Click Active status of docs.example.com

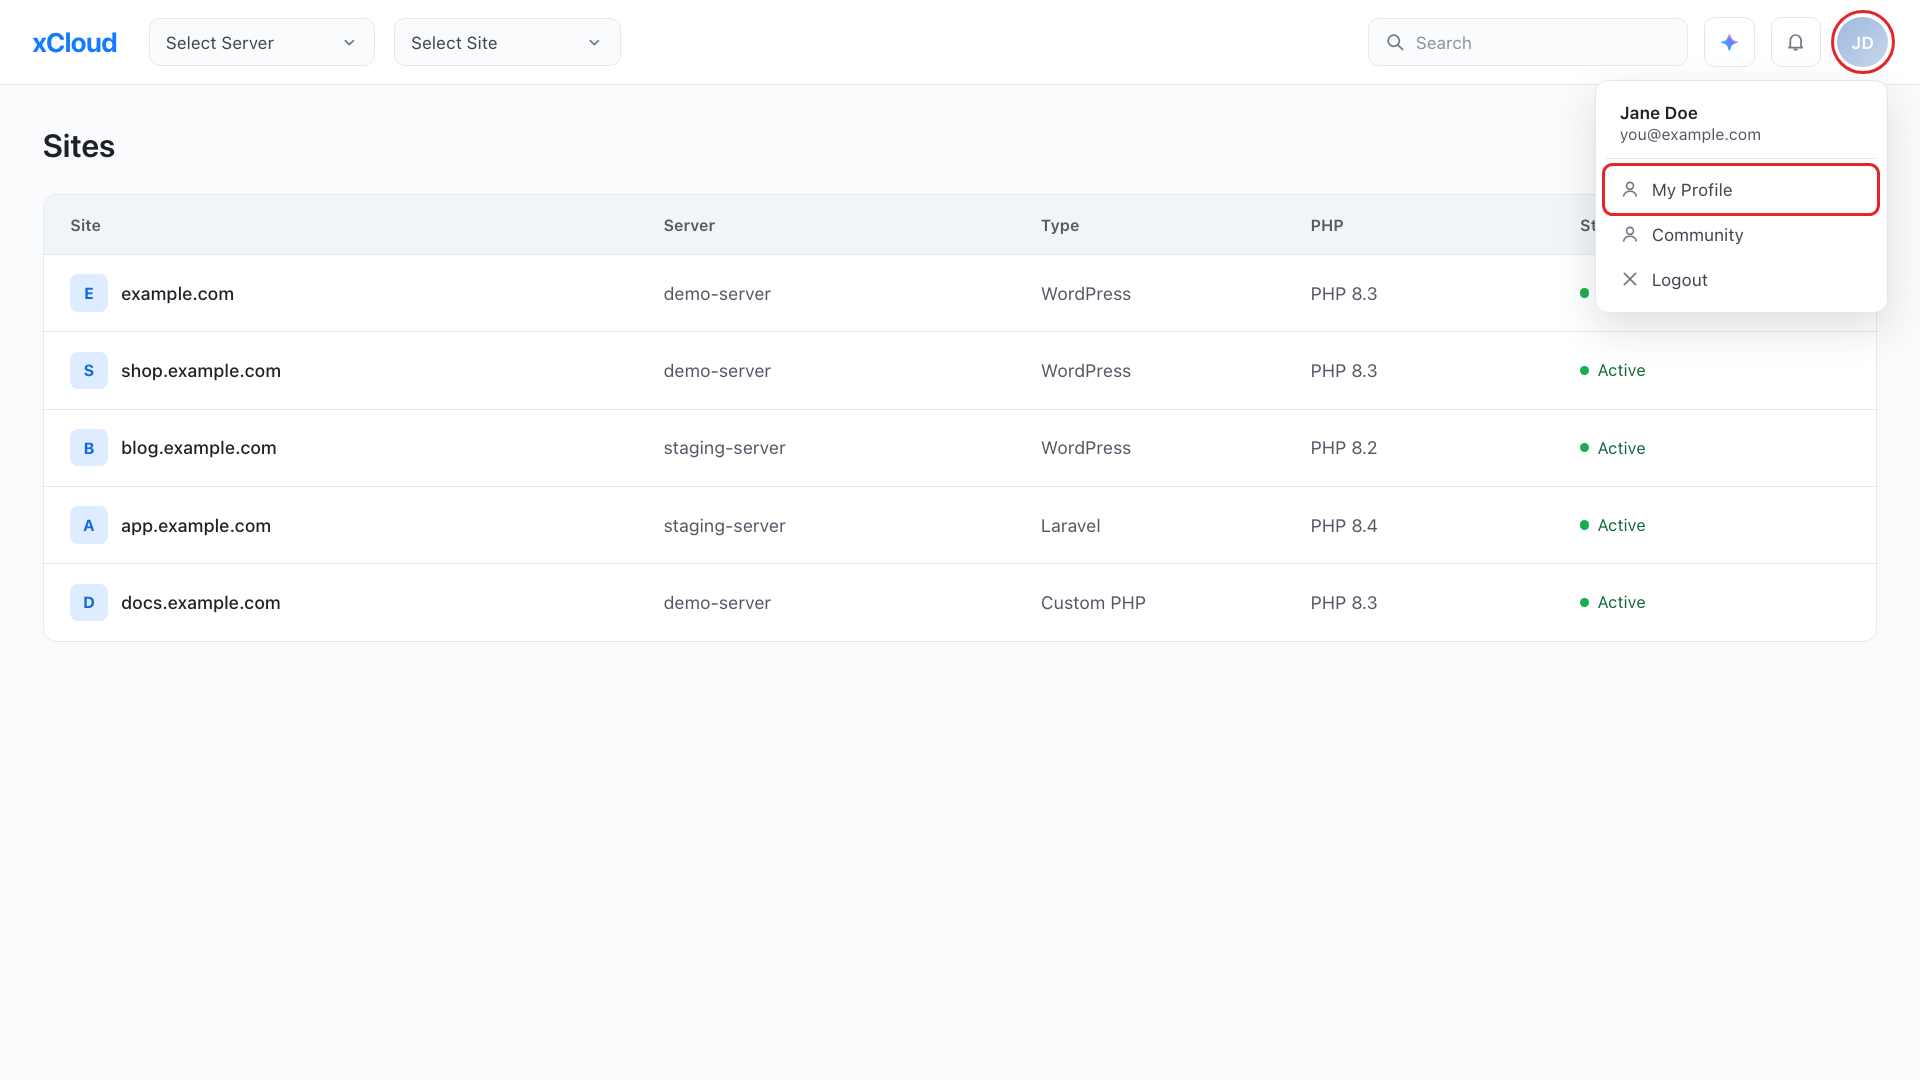[1612, 602]
